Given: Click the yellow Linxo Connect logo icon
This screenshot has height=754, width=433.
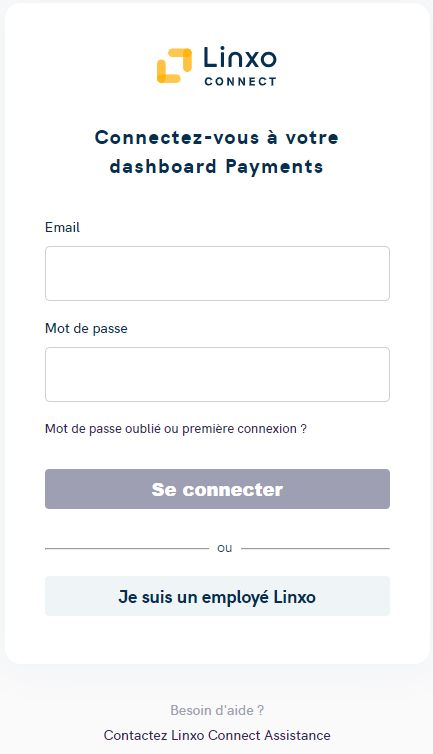Looking at the screenshot, I should (174, 65).
